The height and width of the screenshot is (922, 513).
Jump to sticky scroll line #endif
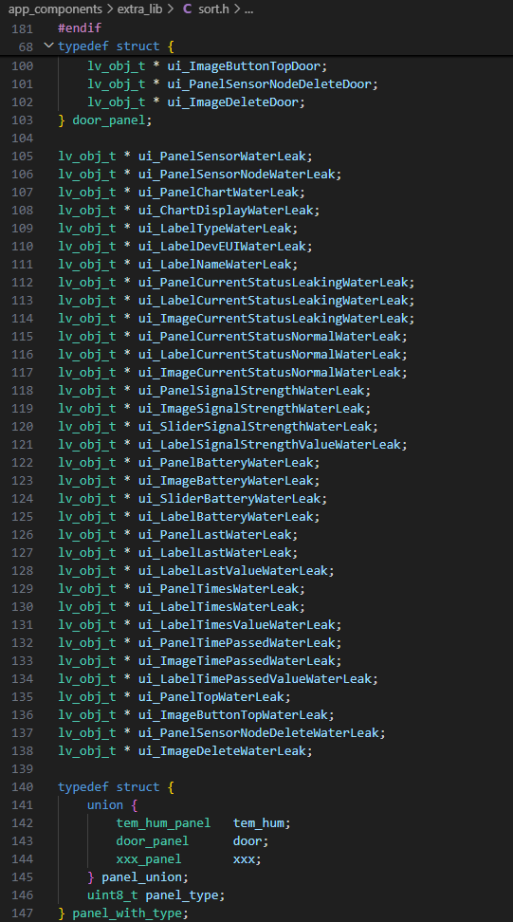pyautogui.click(x=79, y=28)
